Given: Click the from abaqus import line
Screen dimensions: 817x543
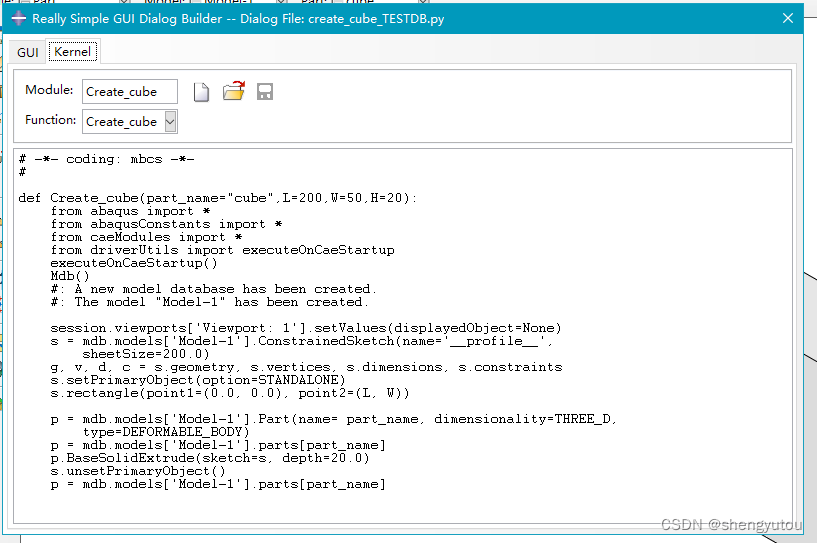Looking at the screenshot, I should (x=130, y=211).
